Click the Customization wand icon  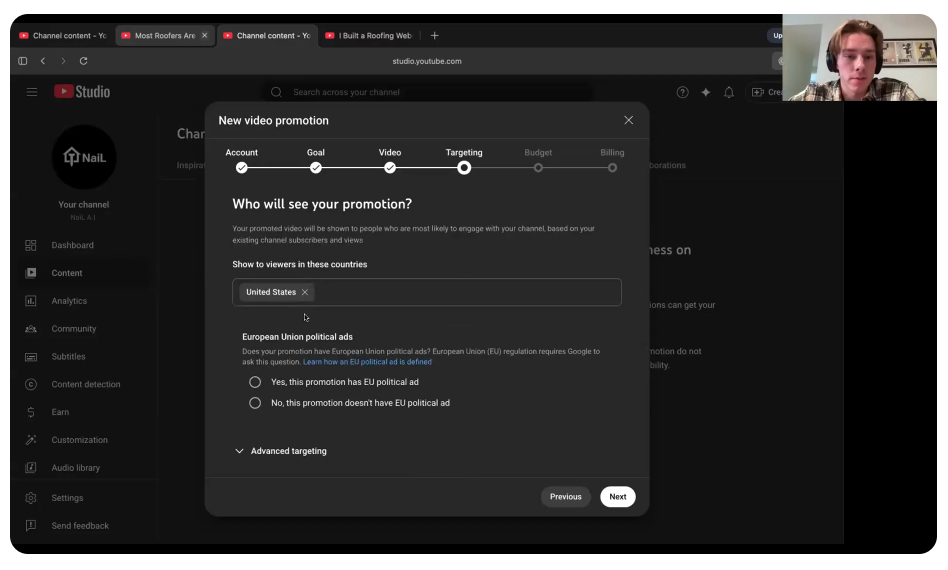31,440
